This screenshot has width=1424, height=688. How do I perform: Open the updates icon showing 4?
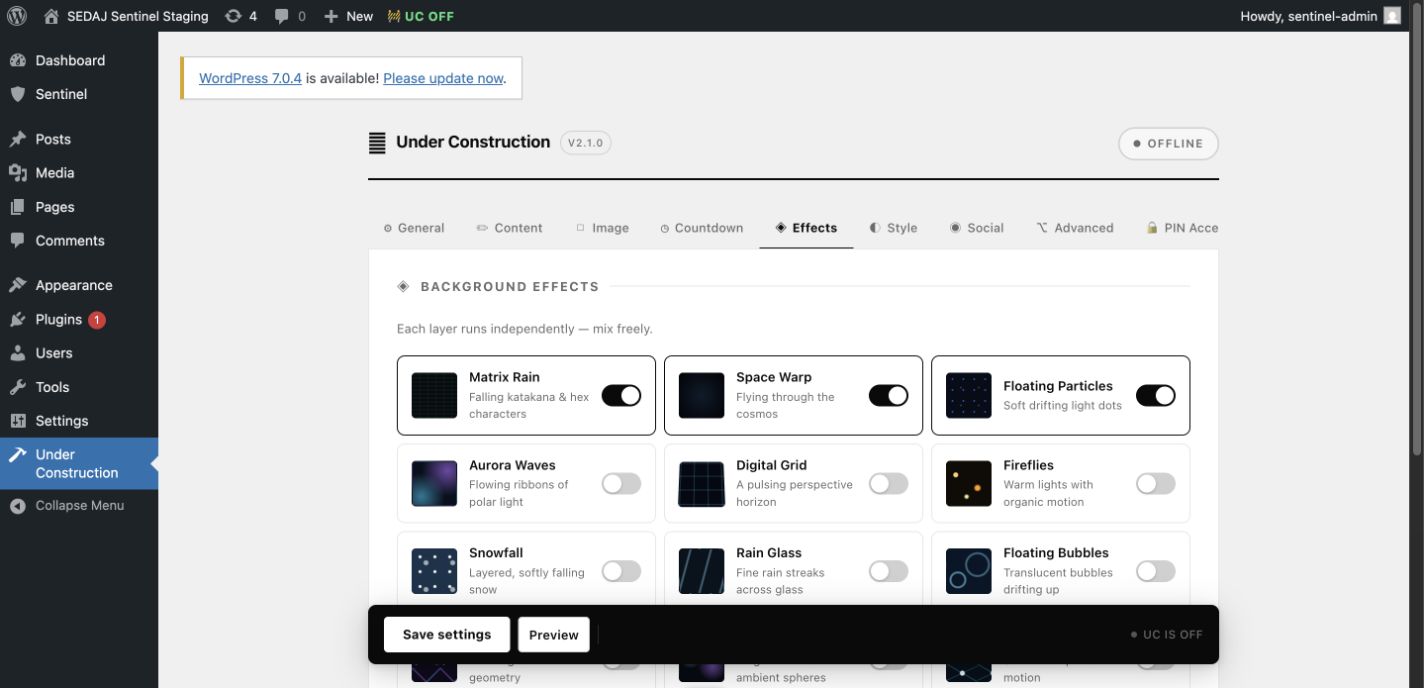[233, 16]
